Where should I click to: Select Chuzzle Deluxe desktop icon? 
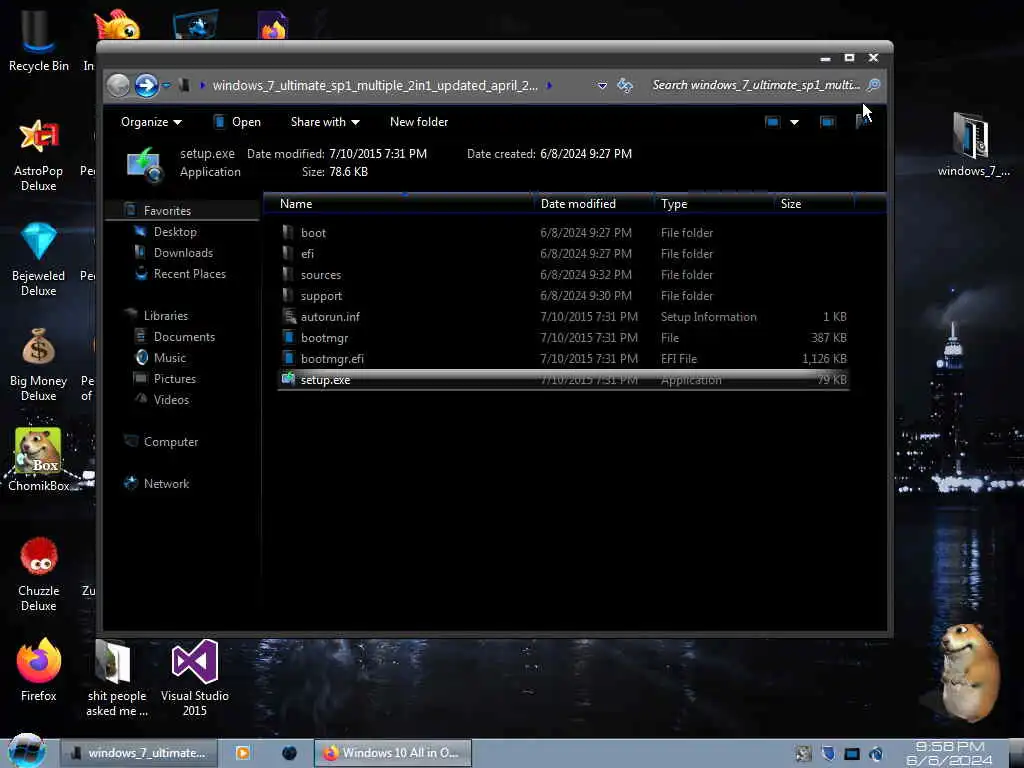38,574
